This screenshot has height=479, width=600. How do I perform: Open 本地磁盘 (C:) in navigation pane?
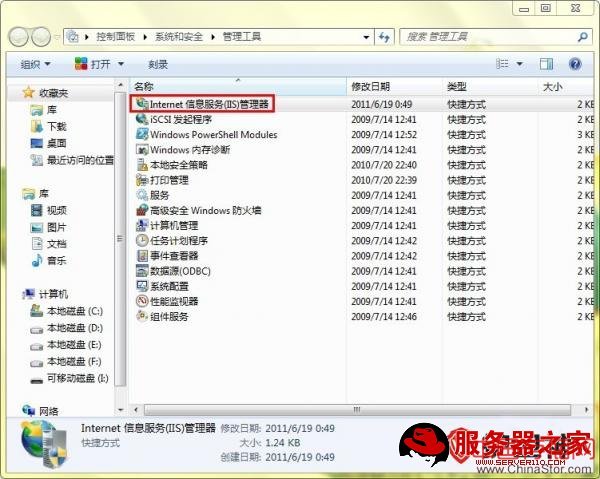(75, 311)
